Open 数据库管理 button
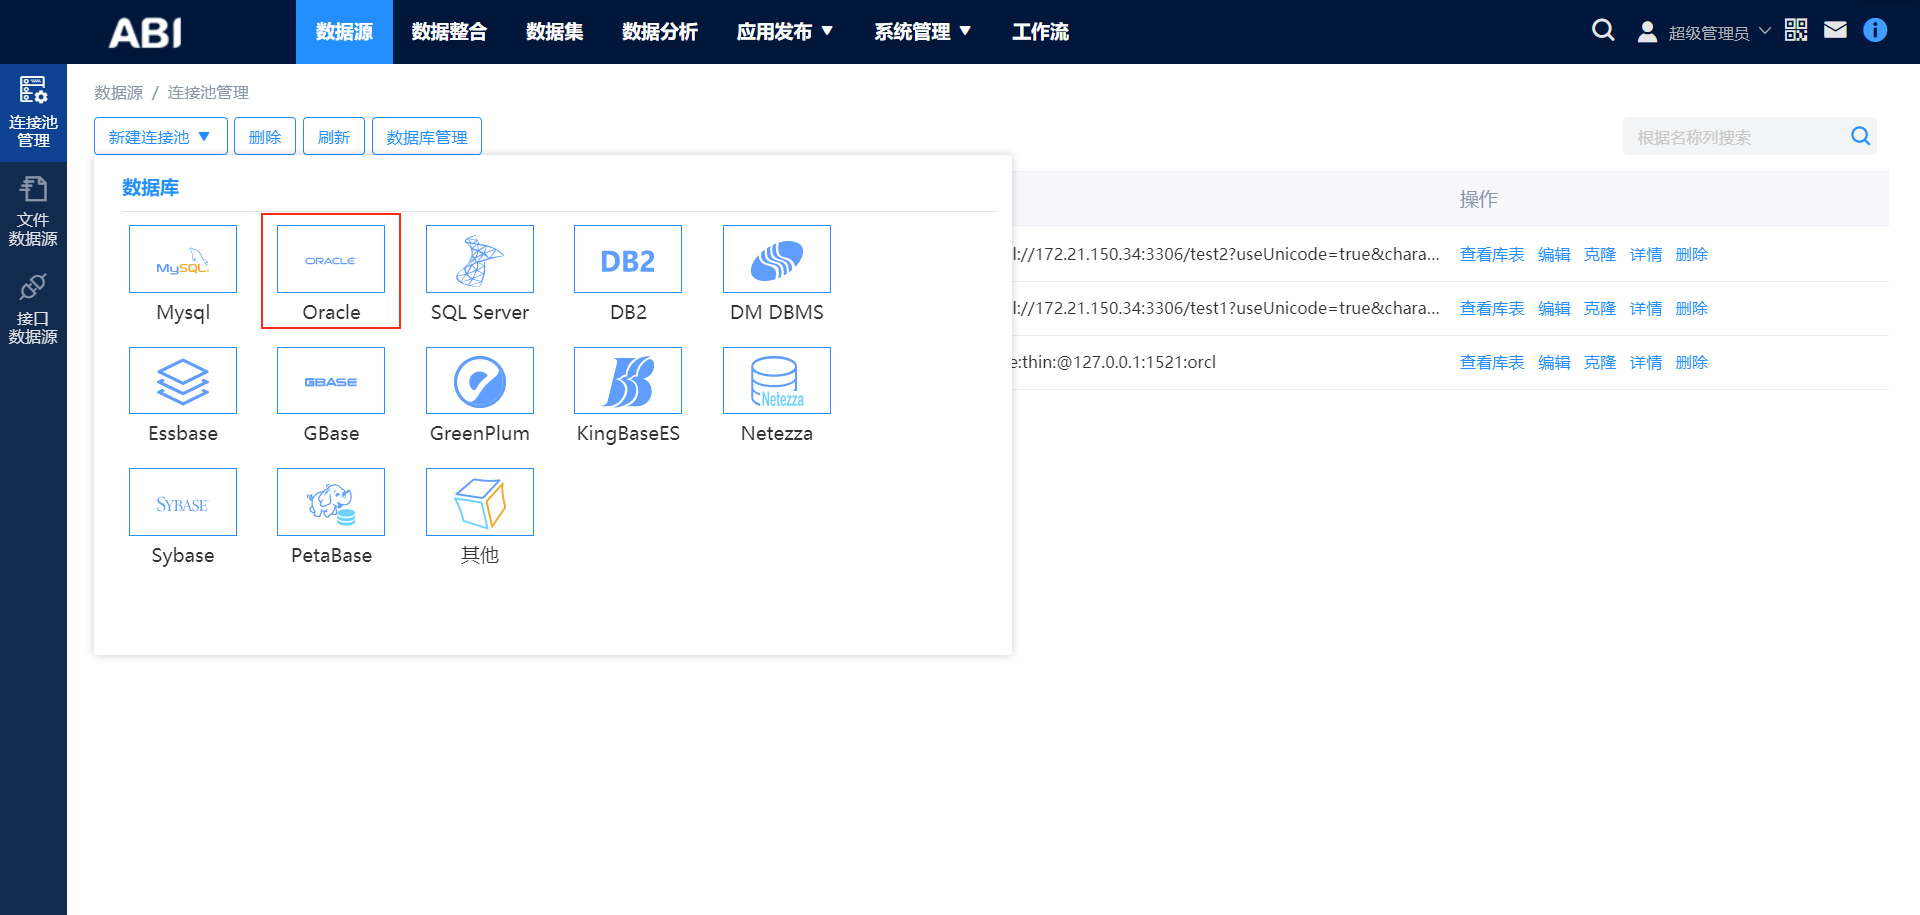The image size is (1920, 915). 427,136
